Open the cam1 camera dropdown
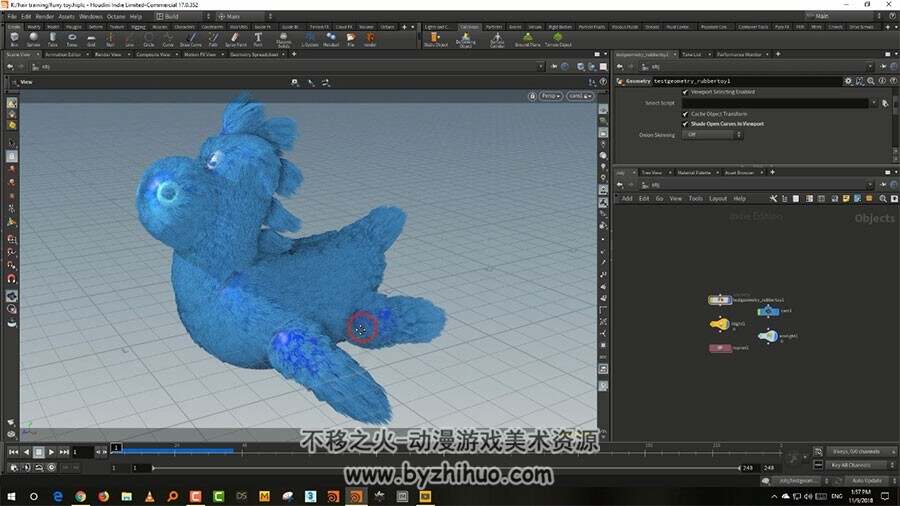 click(579, 96)
